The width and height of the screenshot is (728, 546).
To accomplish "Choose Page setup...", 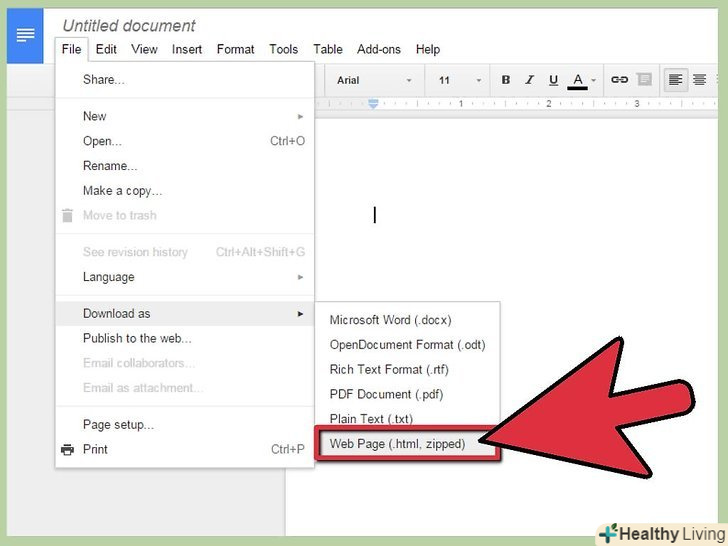I will tap(184, 424).
